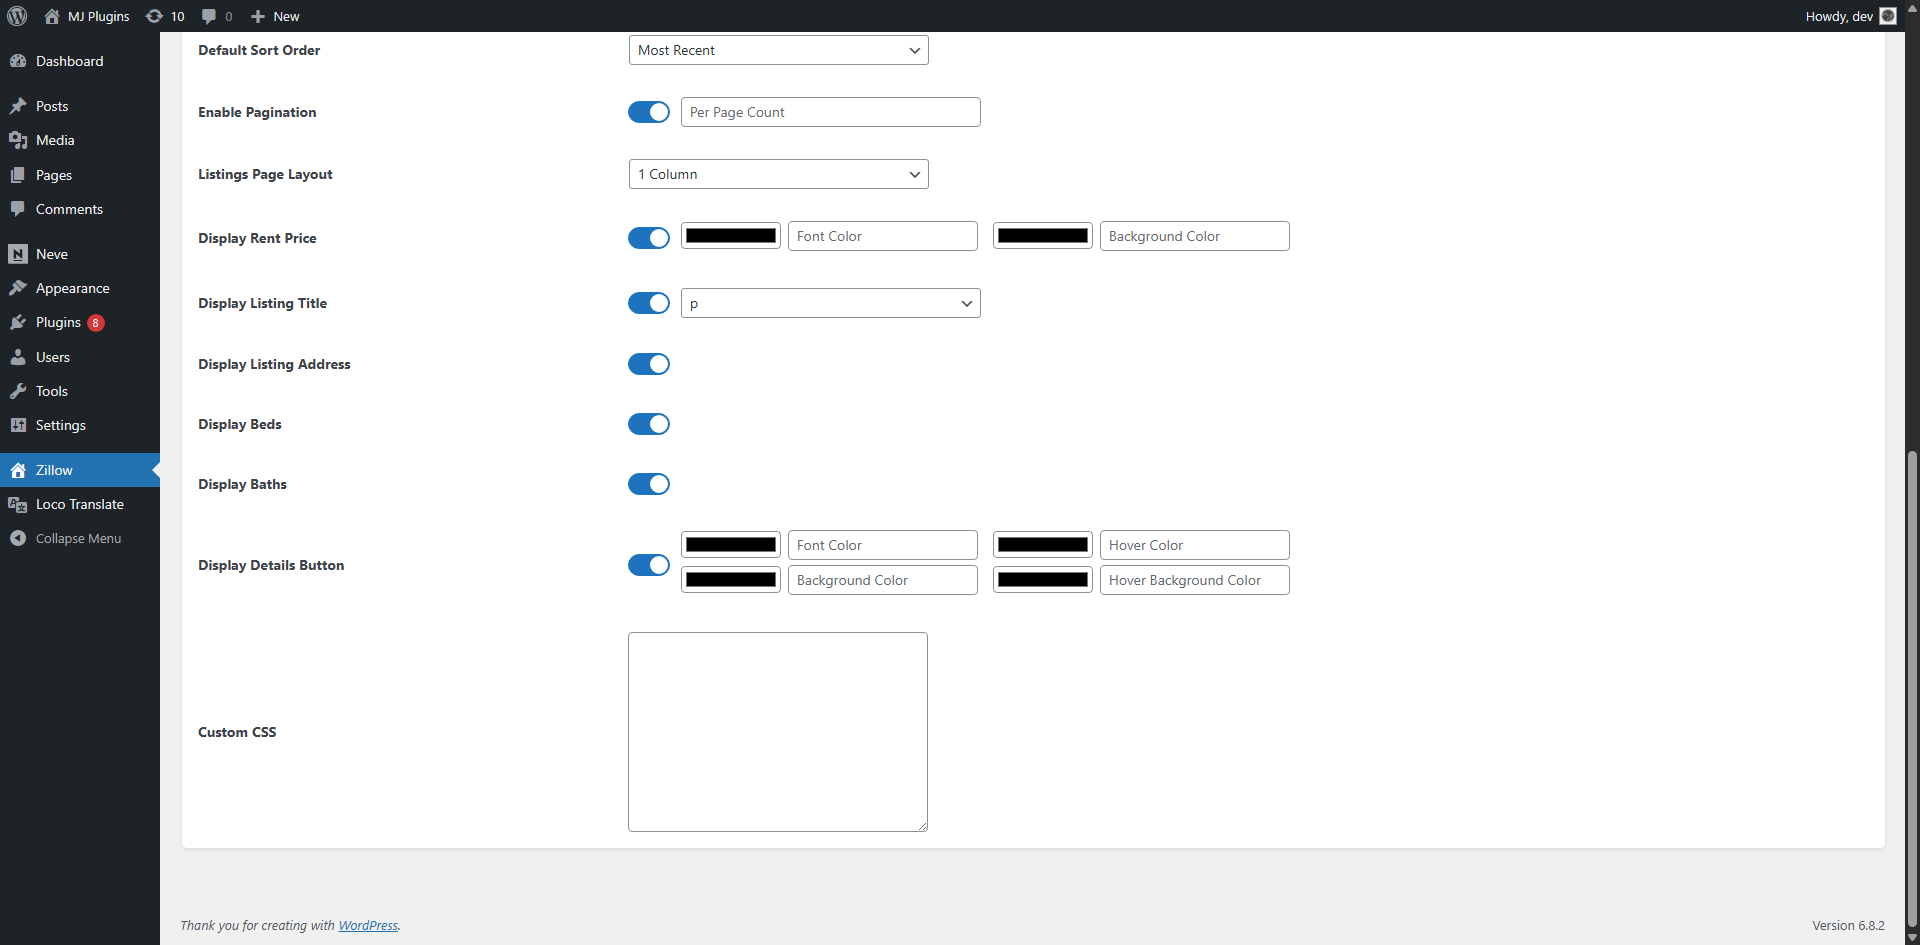Select Loco Translate menu item

[80, 504]
